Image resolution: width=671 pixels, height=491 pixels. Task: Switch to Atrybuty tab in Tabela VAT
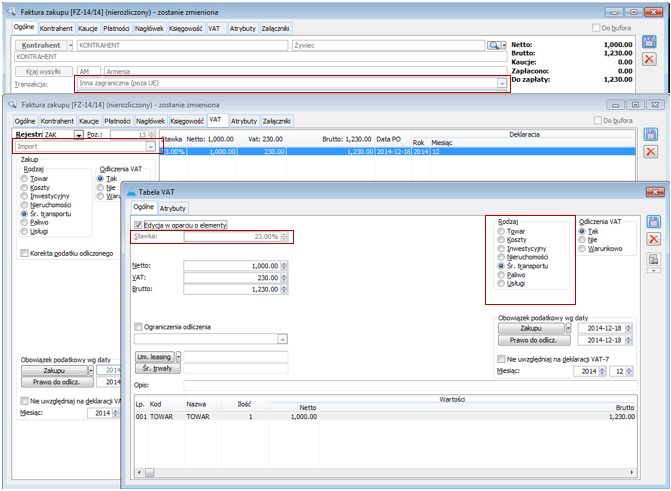tap(172, 208)
